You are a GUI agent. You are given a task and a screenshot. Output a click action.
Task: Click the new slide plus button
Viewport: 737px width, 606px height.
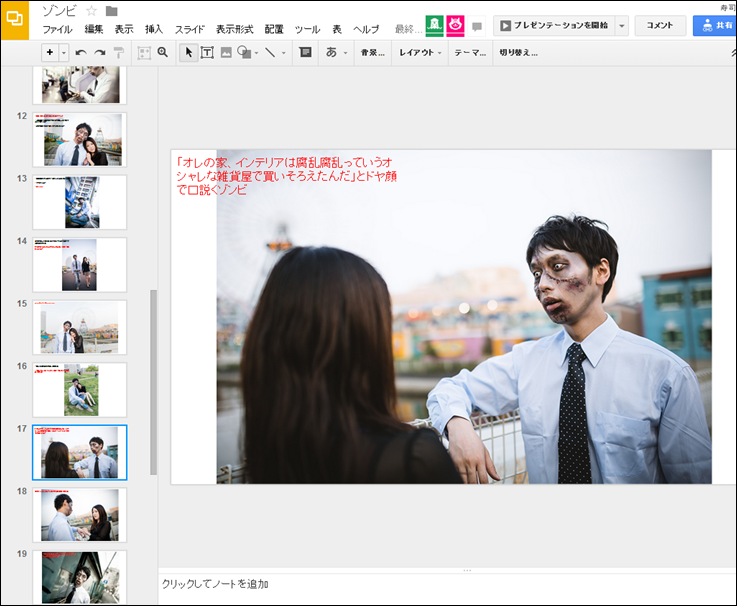click(x=50, y=52)
